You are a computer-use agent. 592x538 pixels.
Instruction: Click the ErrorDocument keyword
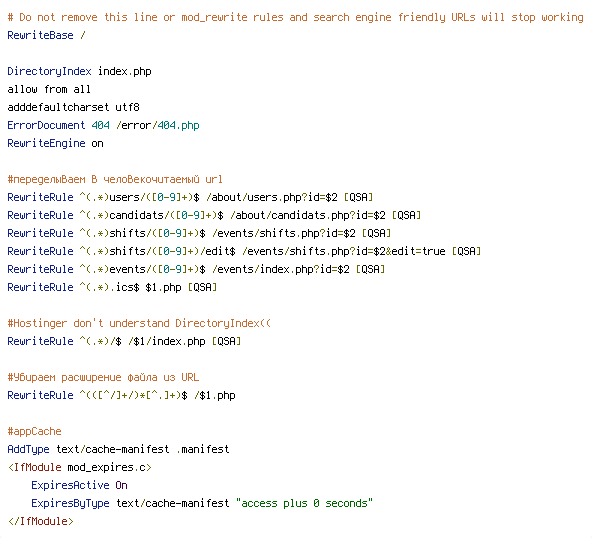tap(46, 125)
